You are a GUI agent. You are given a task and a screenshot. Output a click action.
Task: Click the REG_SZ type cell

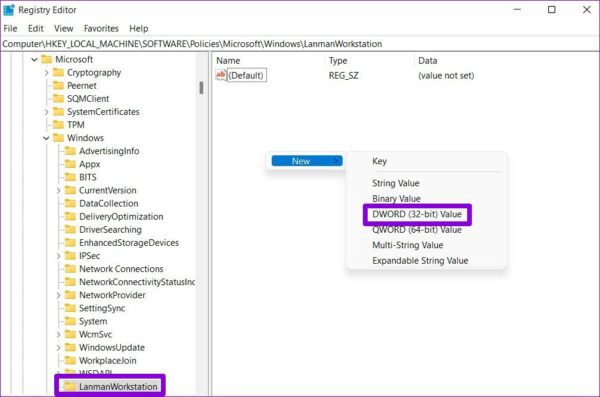[344, 75]
